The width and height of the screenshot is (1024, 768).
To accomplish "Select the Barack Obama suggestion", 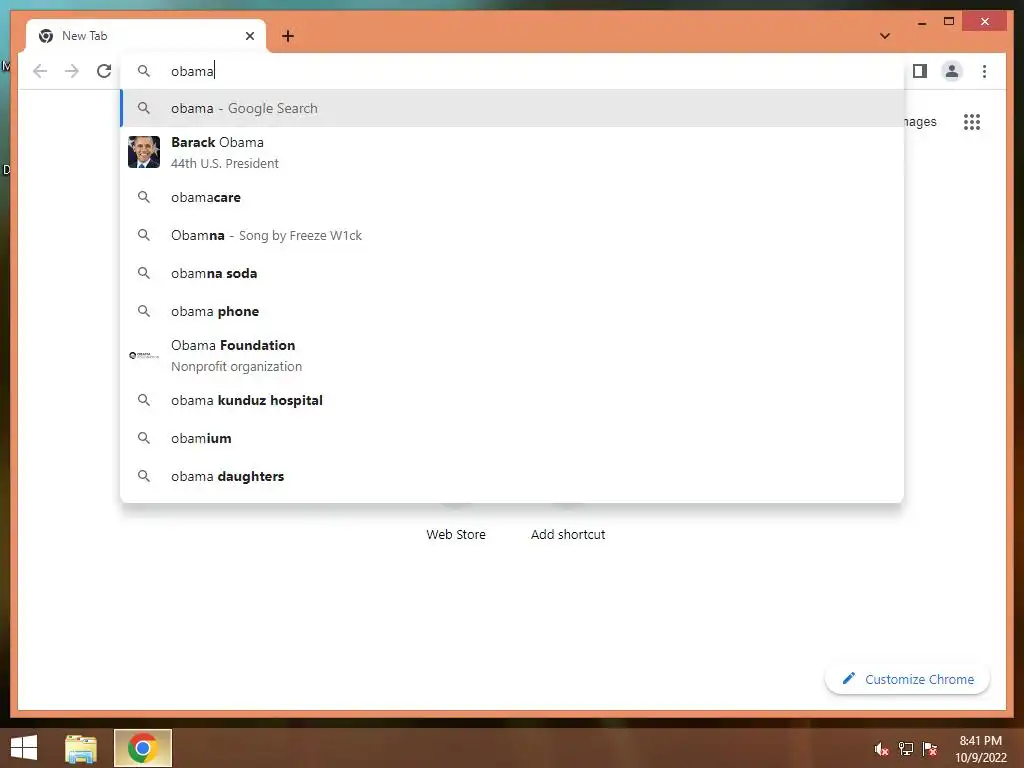I will click(513, 152).
